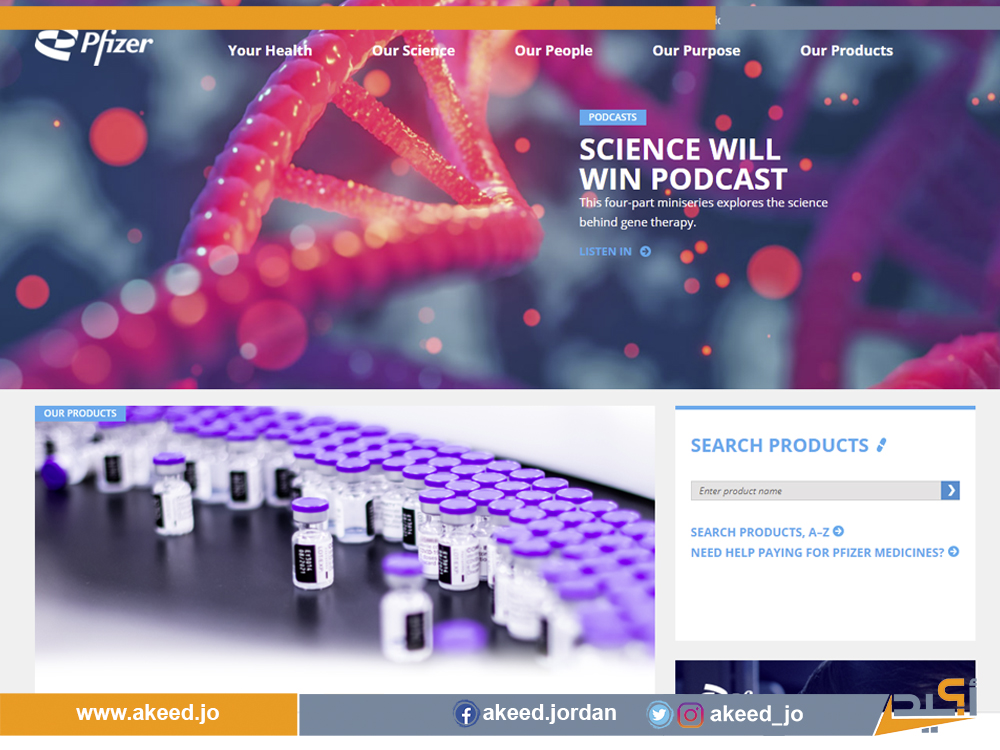Click the arrow icon after Search Products A-Z
Viewport: 1000px width, 750px height.
point(839,531)
